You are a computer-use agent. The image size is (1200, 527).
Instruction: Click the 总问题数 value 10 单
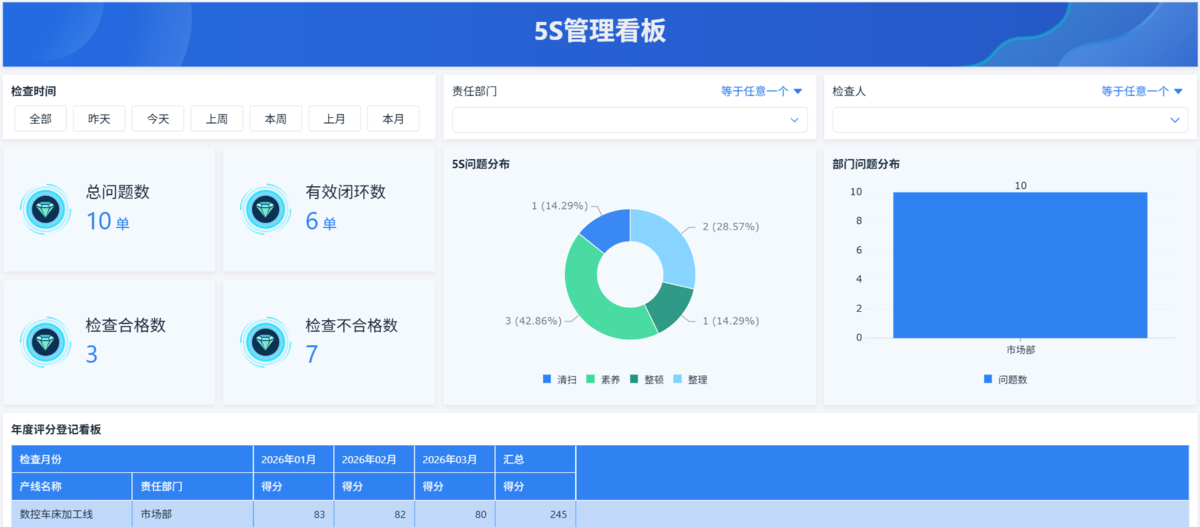(107, 222)
